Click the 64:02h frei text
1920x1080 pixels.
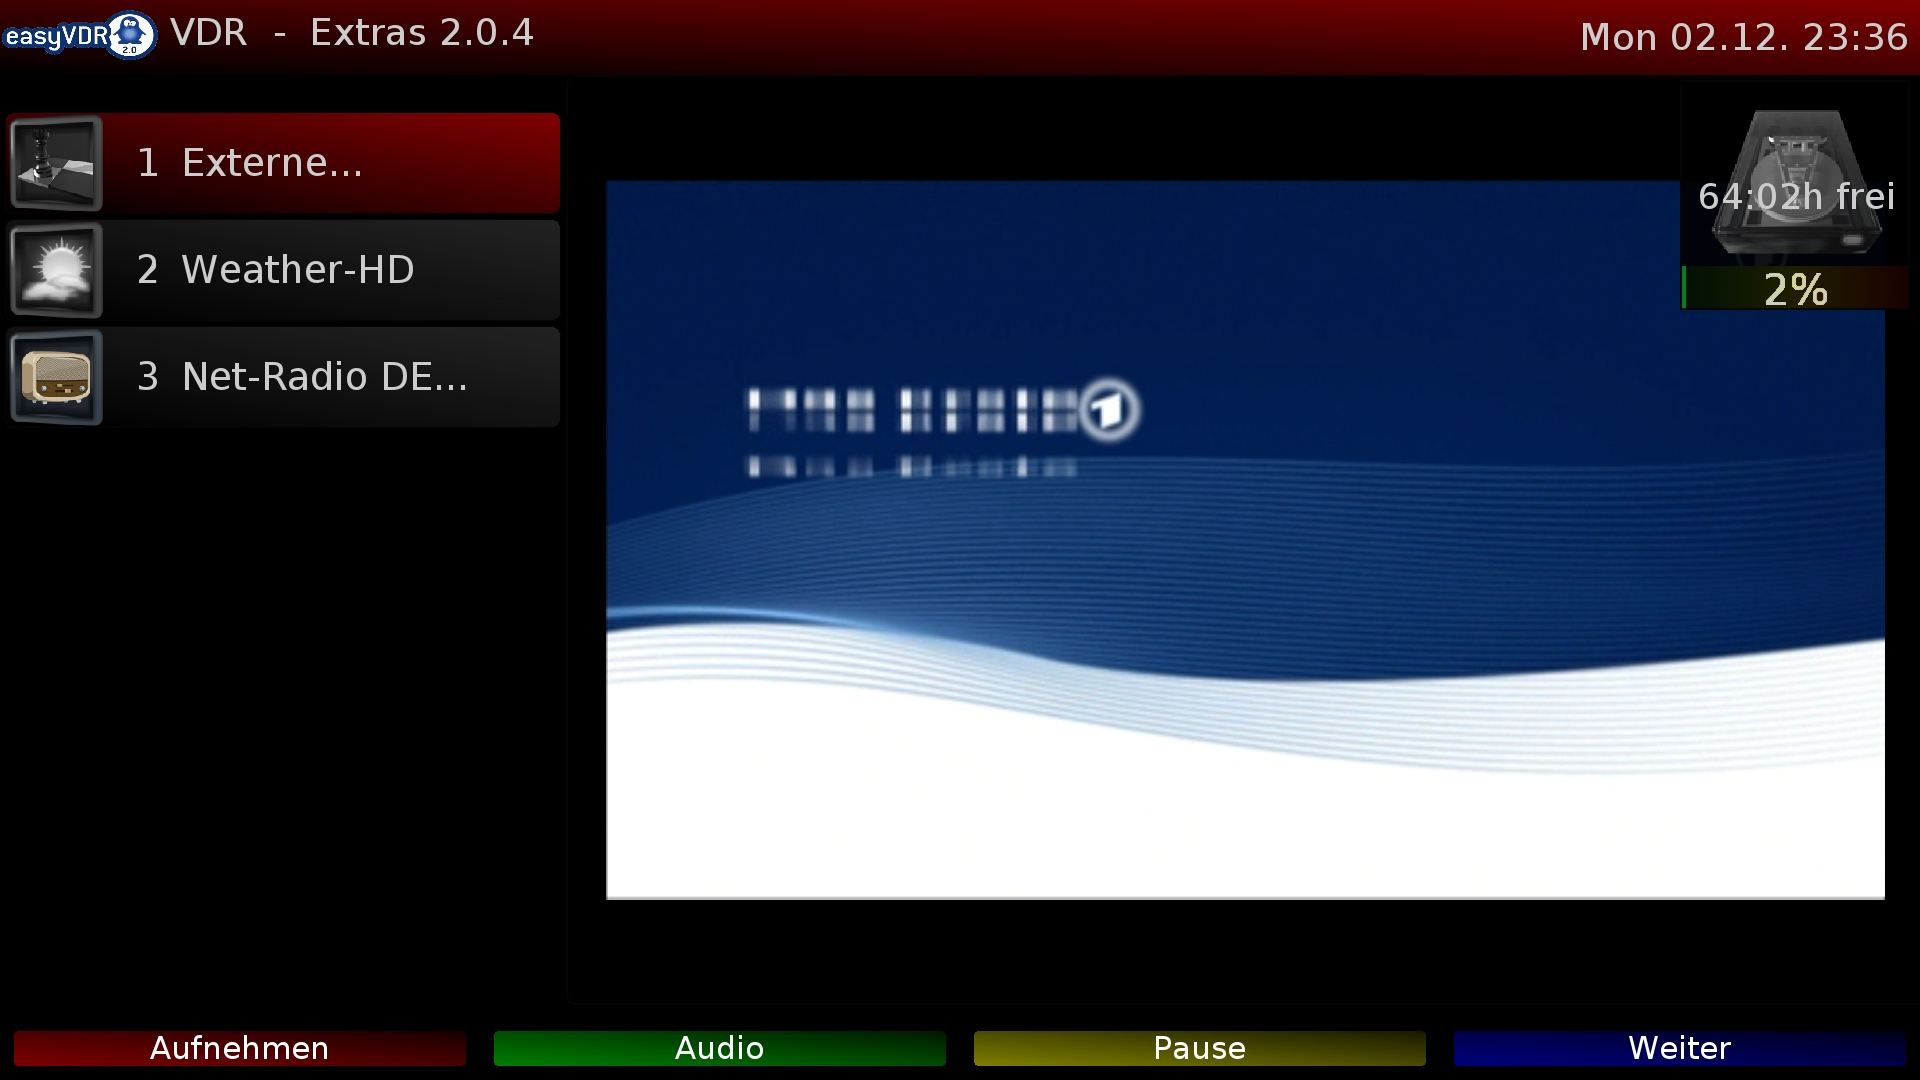click(1796, 197)
